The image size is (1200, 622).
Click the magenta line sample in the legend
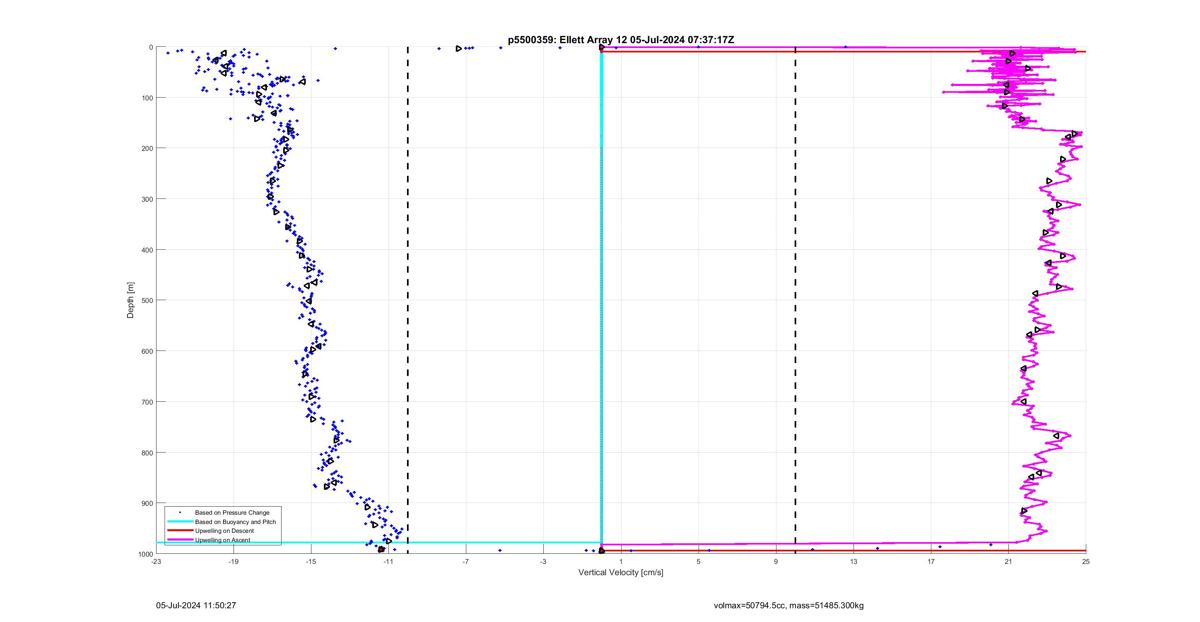coord(179,540)
